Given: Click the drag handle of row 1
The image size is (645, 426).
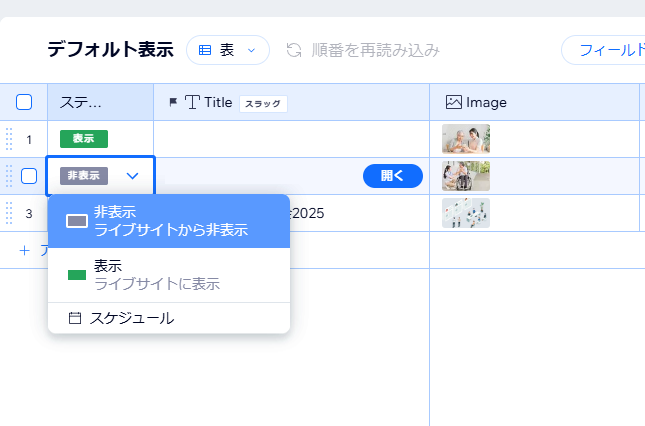Looking at the screenshot, I should pyautogui.click(x=9, y=139).
